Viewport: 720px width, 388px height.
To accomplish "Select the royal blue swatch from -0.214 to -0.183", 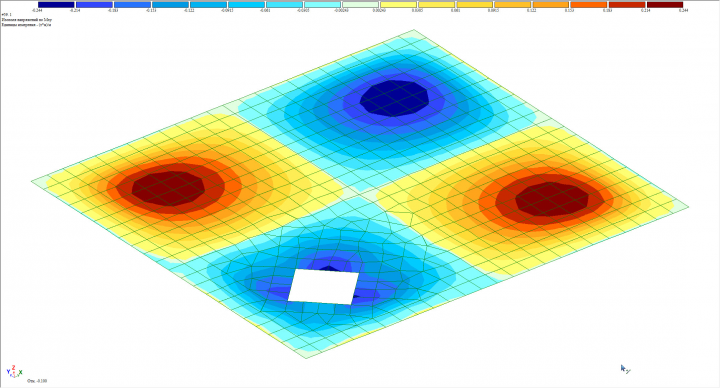I will click(x=94, y=5).
